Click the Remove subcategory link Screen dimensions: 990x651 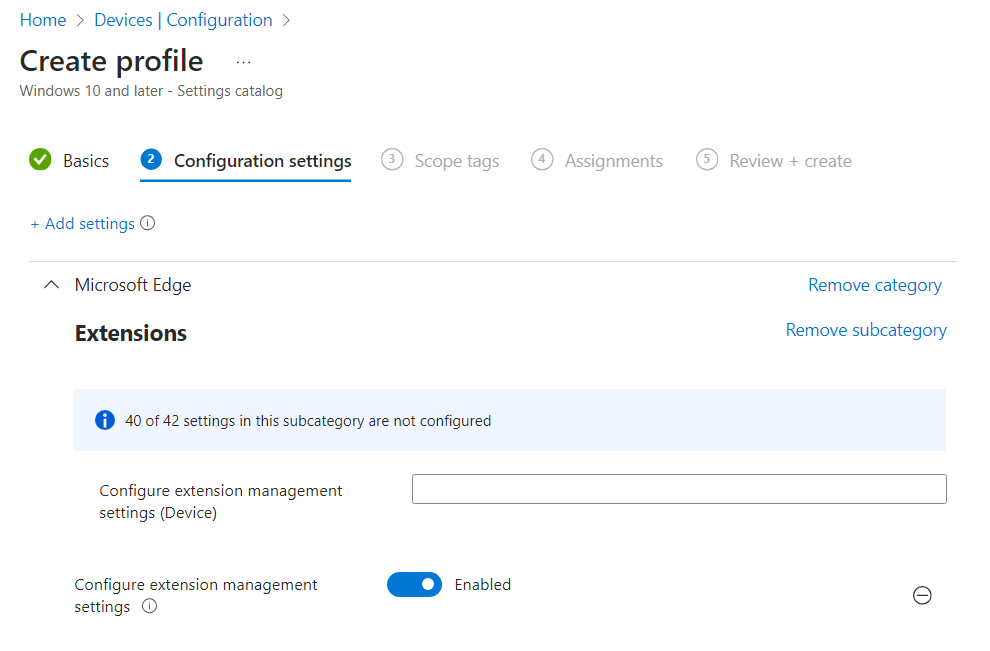(866, 329)
